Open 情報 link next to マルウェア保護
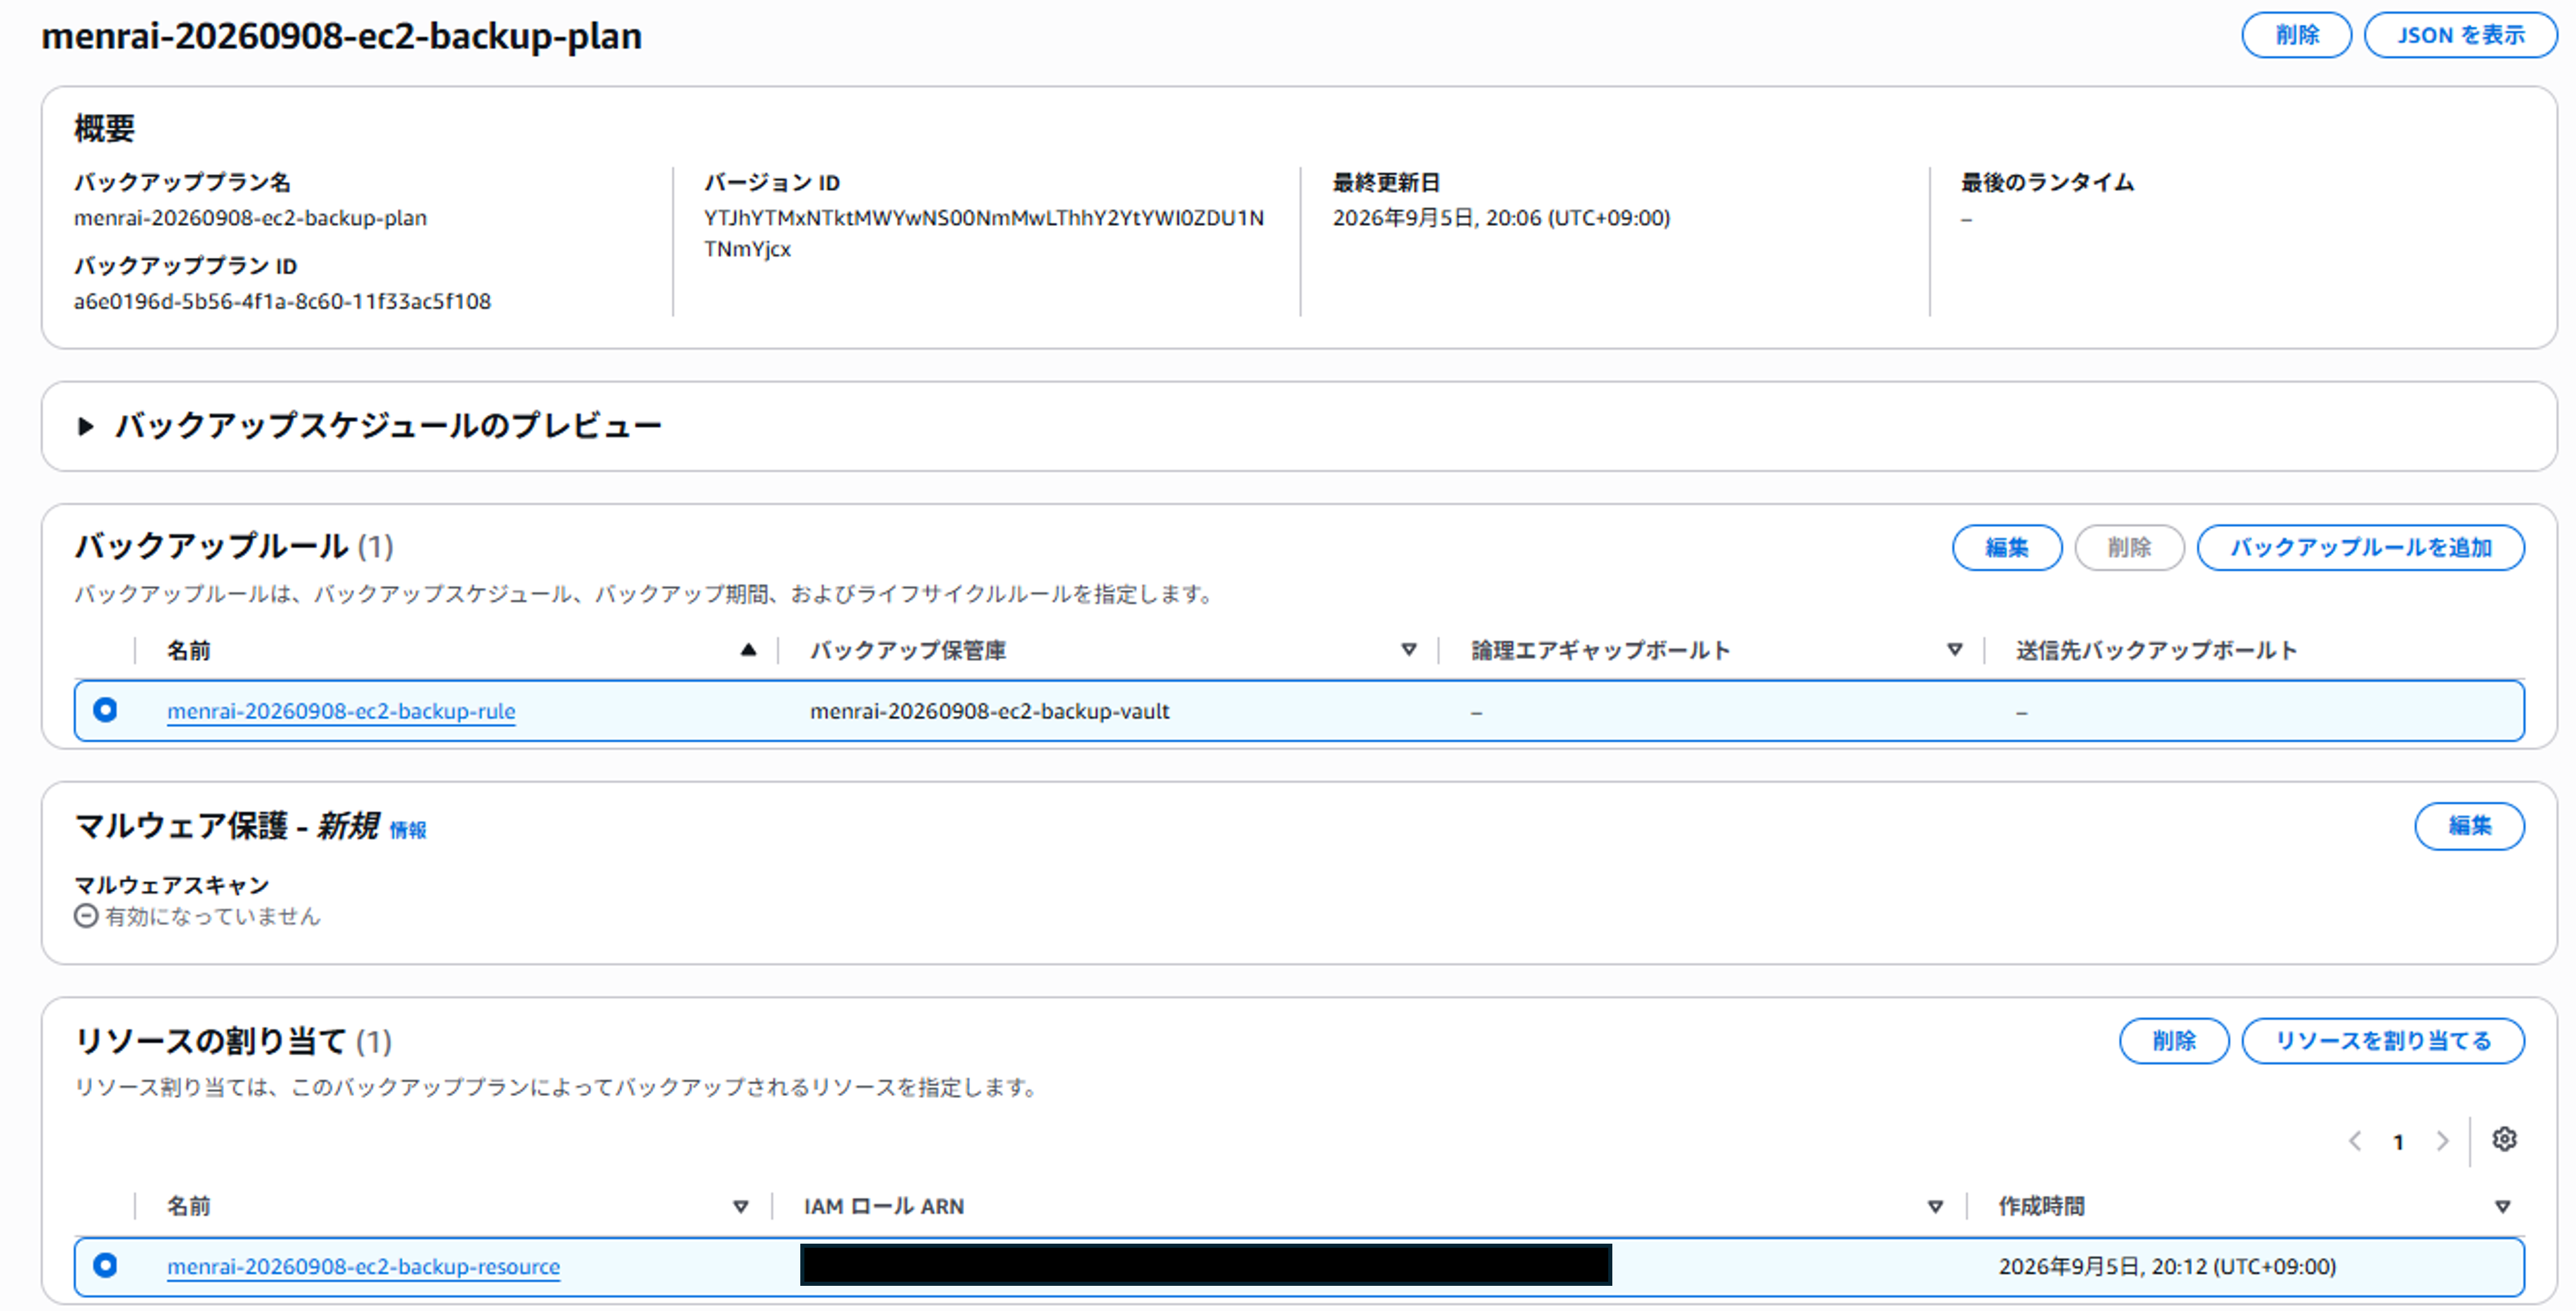 [x=407, y=830]
